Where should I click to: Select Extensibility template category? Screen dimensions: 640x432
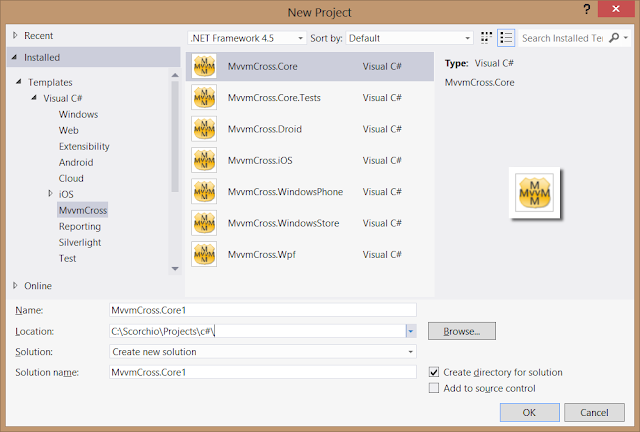click(84, 146)
